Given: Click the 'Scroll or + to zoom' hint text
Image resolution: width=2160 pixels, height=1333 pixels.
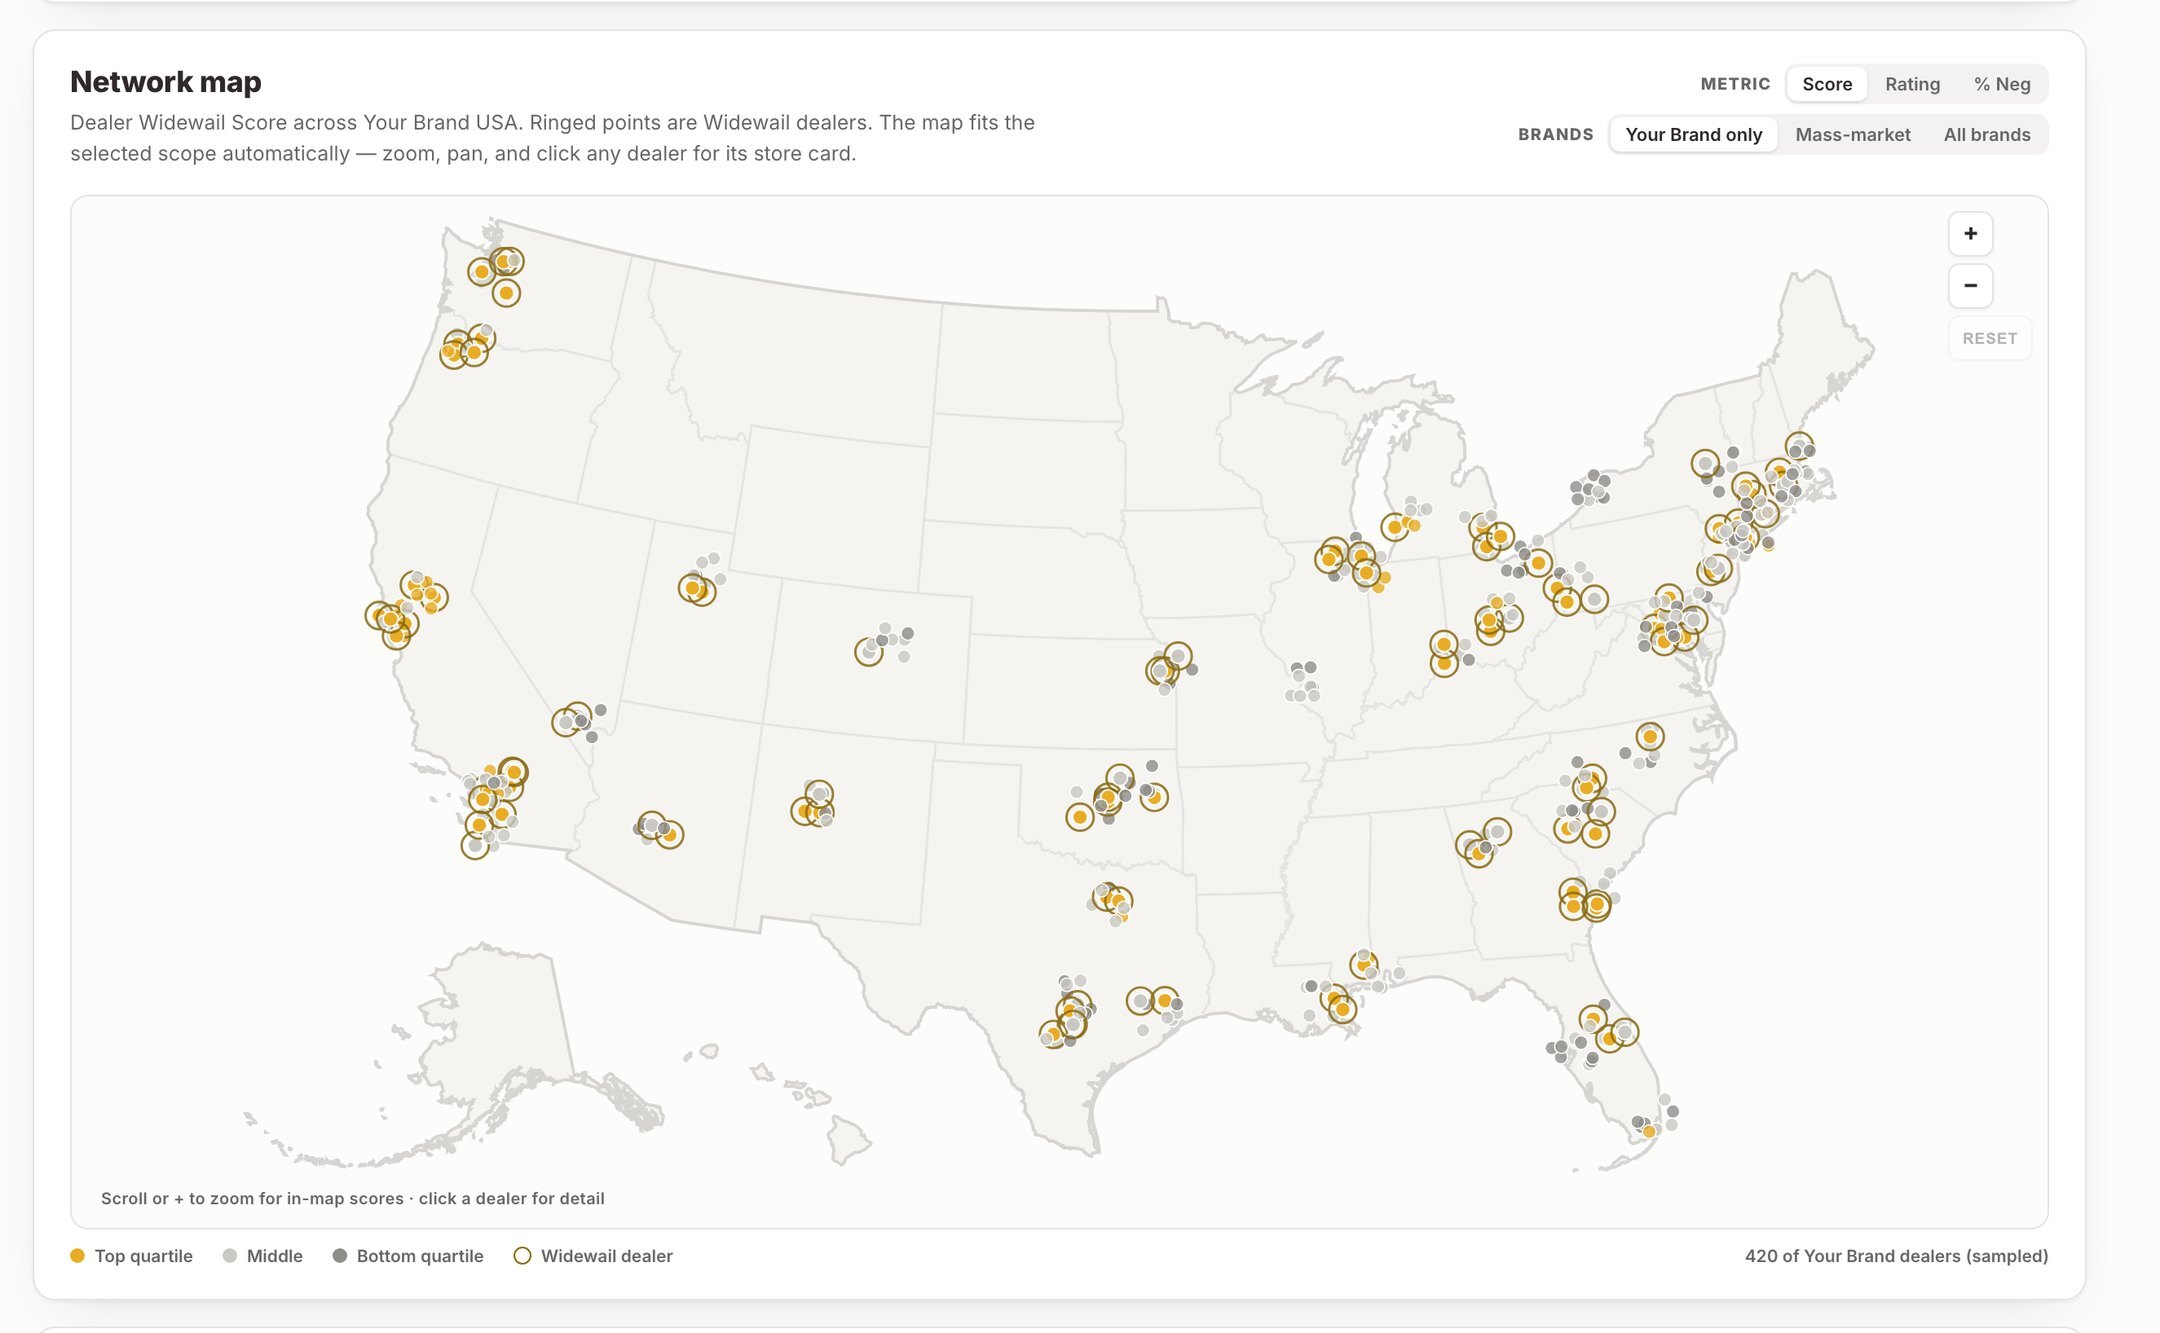Looking at the screenshot, I should (x=352, y=1198).
